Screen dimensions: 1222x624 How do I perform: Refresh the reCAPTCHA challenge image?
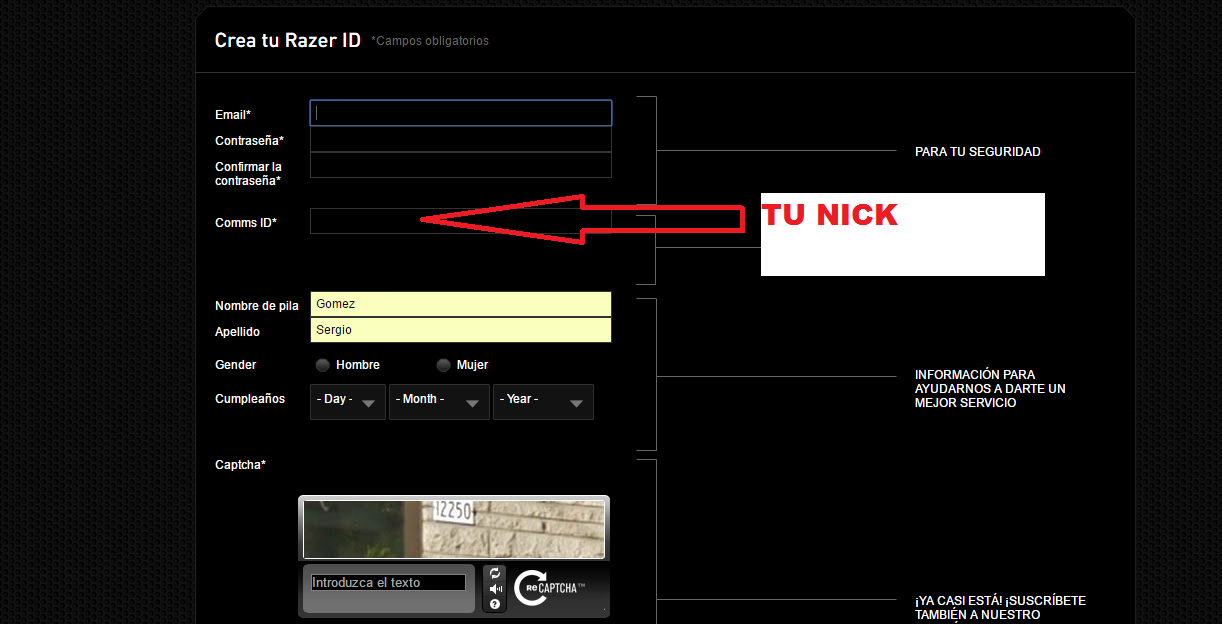[x=495, y=573]
